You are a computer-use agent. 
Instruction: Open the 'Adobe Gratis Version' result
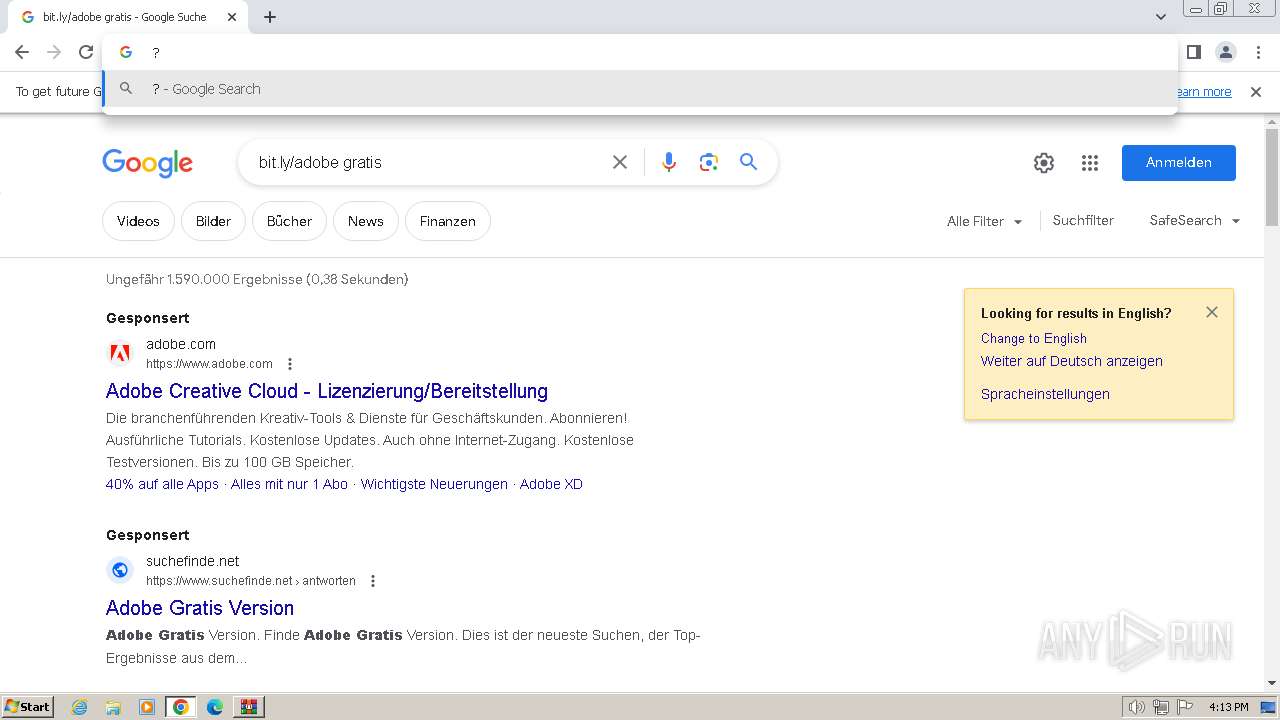[x=200, y=608]
